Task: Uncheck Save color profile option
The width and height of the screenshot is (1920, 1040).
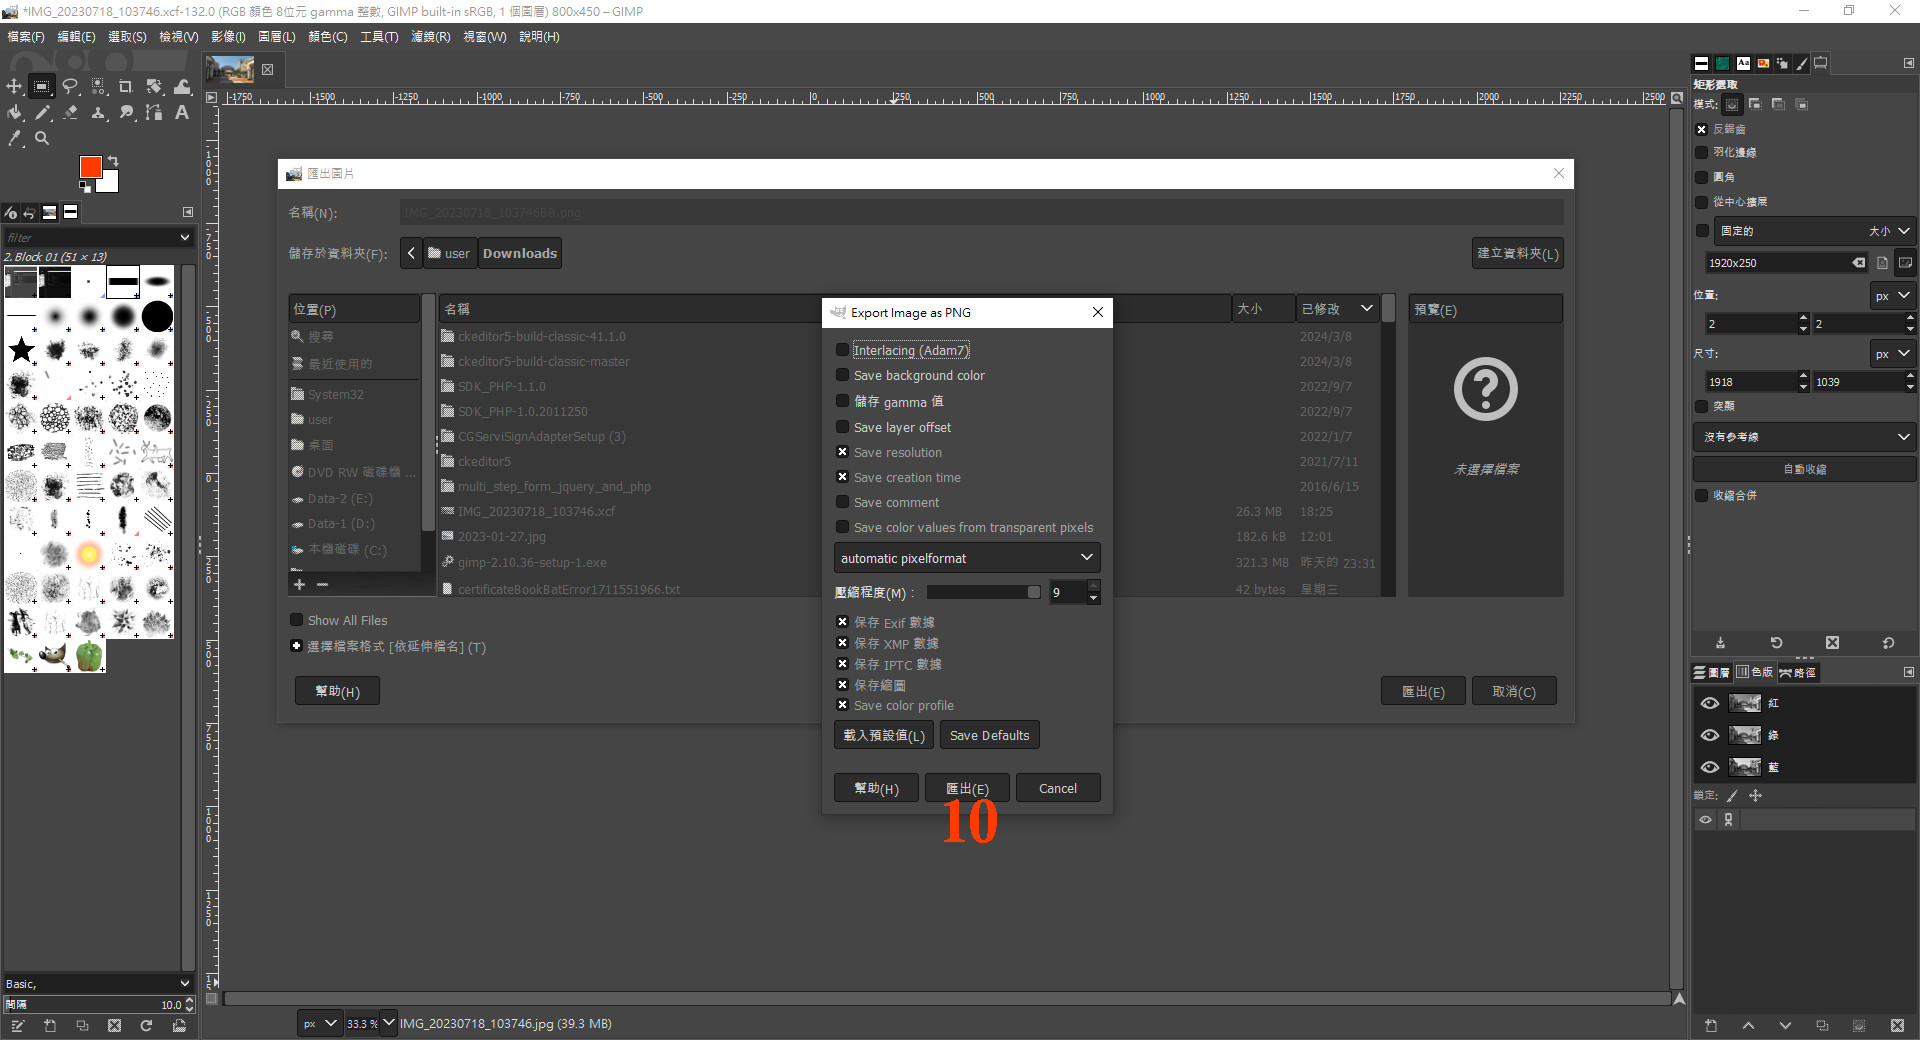Action: point(842,705)
